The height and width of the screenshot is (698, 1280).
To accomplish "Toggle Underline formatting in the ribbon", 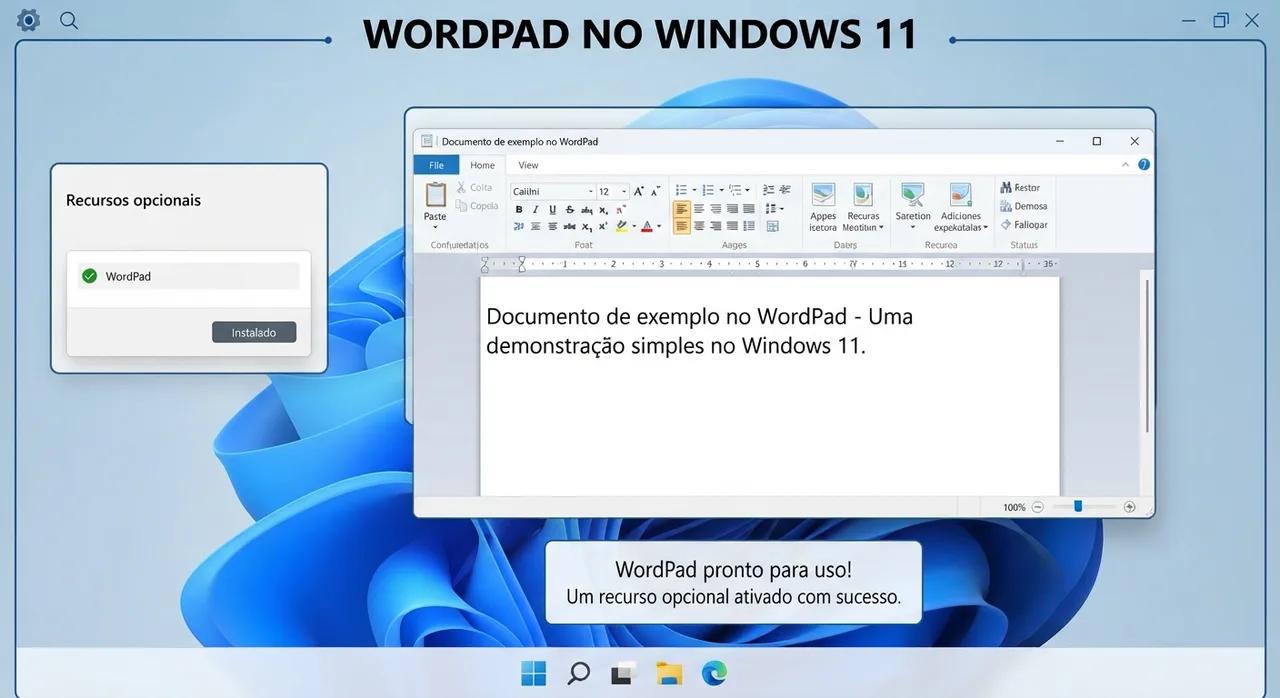I will 552,210.
